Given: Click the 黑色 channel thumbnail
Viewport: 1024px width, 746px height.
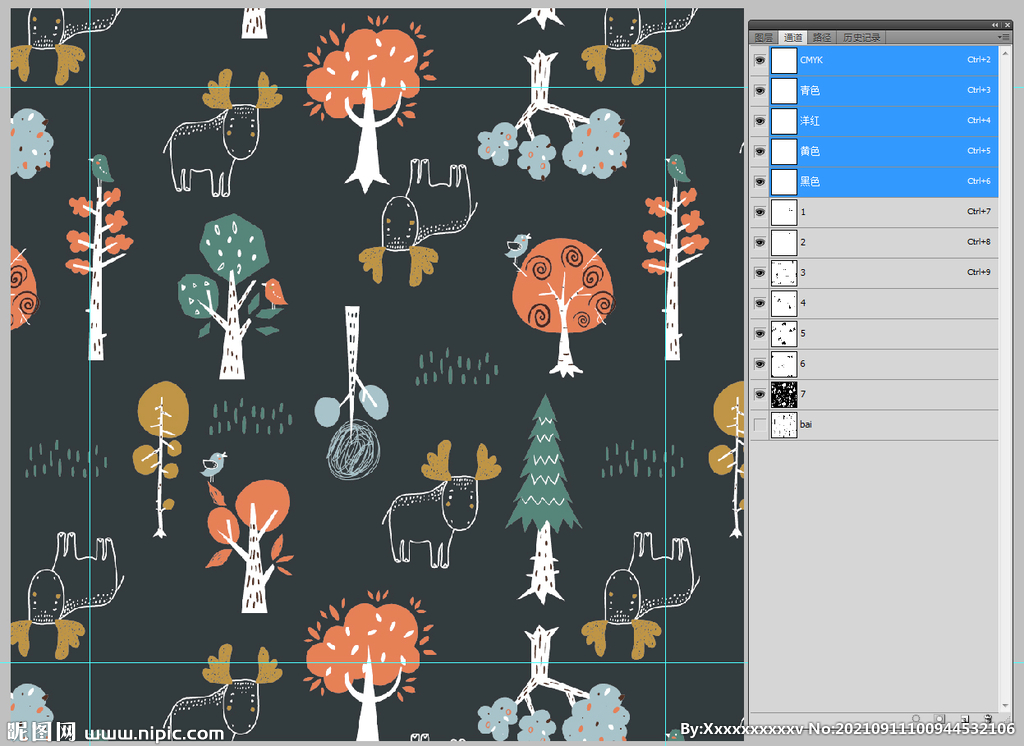Looking at the screenshot, I should pos(784,182).
